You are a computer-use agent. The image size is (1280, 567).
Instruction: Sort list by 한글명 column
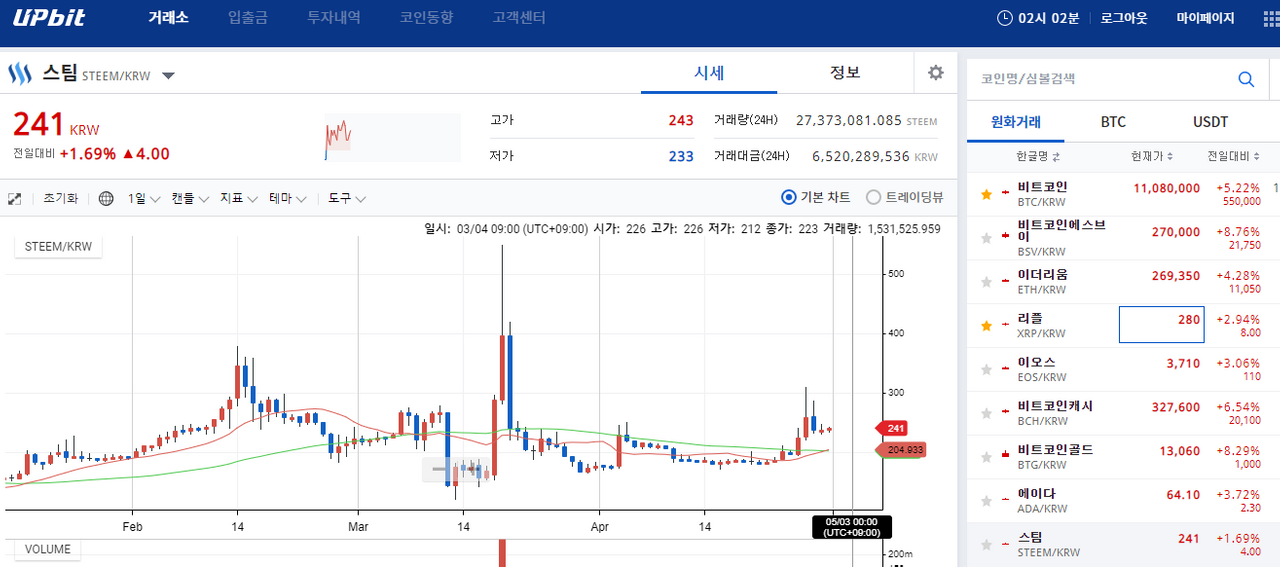(1038, 157)
